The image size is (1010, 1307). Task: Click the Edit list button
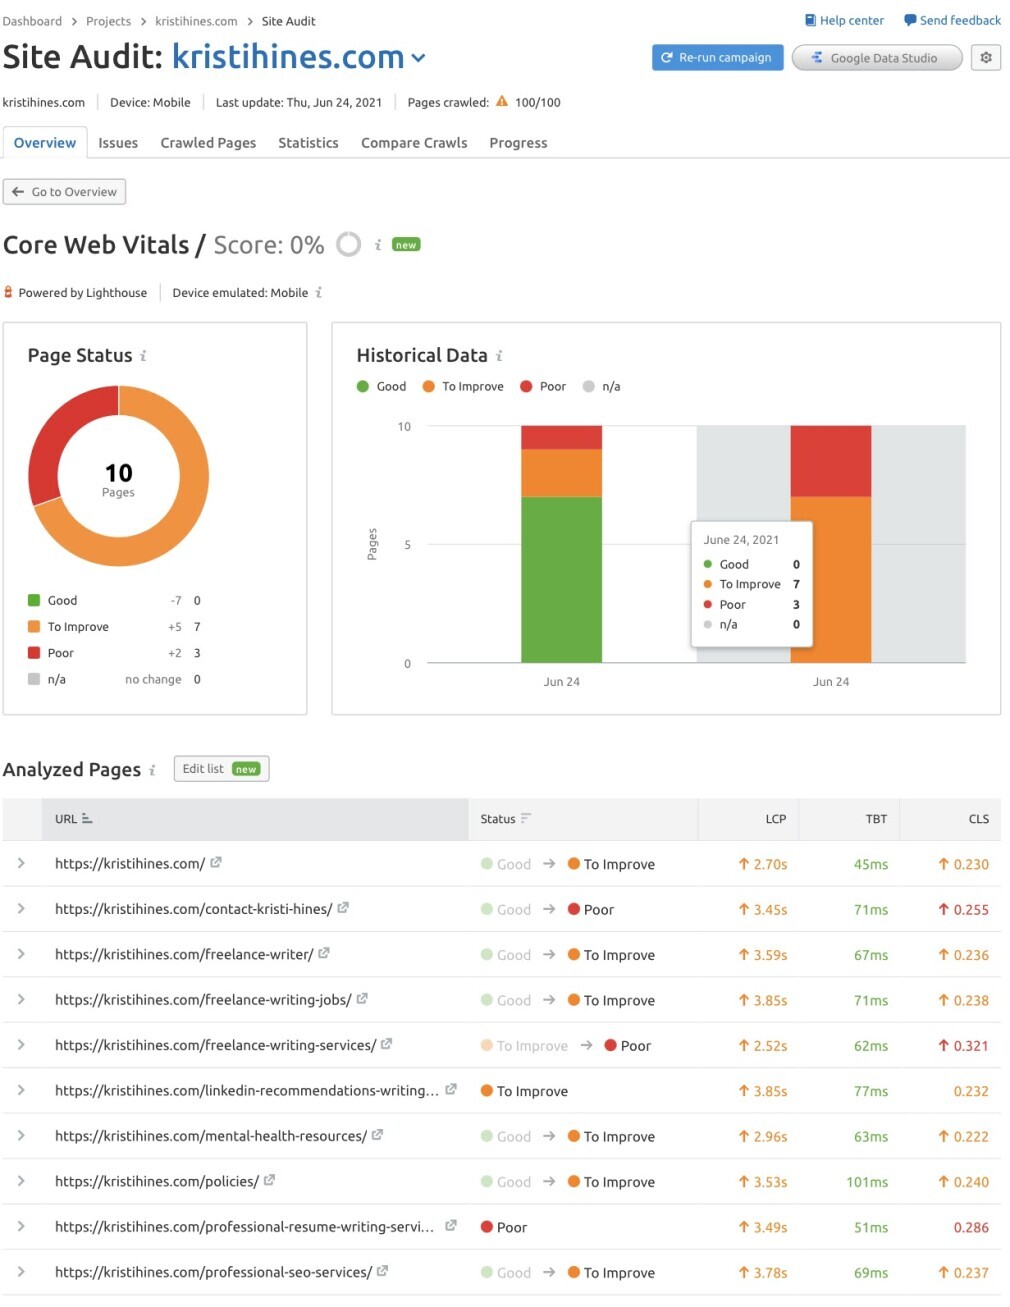coord(221,769)
